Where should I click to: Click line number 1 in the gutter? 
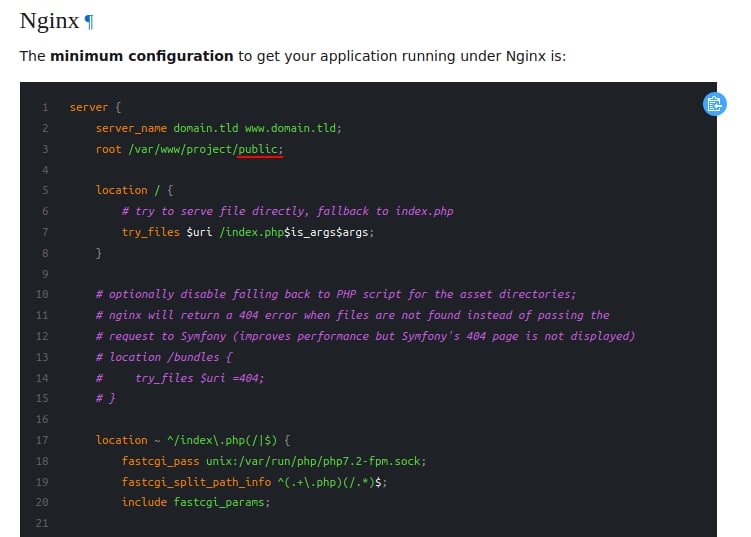point(45,107)
